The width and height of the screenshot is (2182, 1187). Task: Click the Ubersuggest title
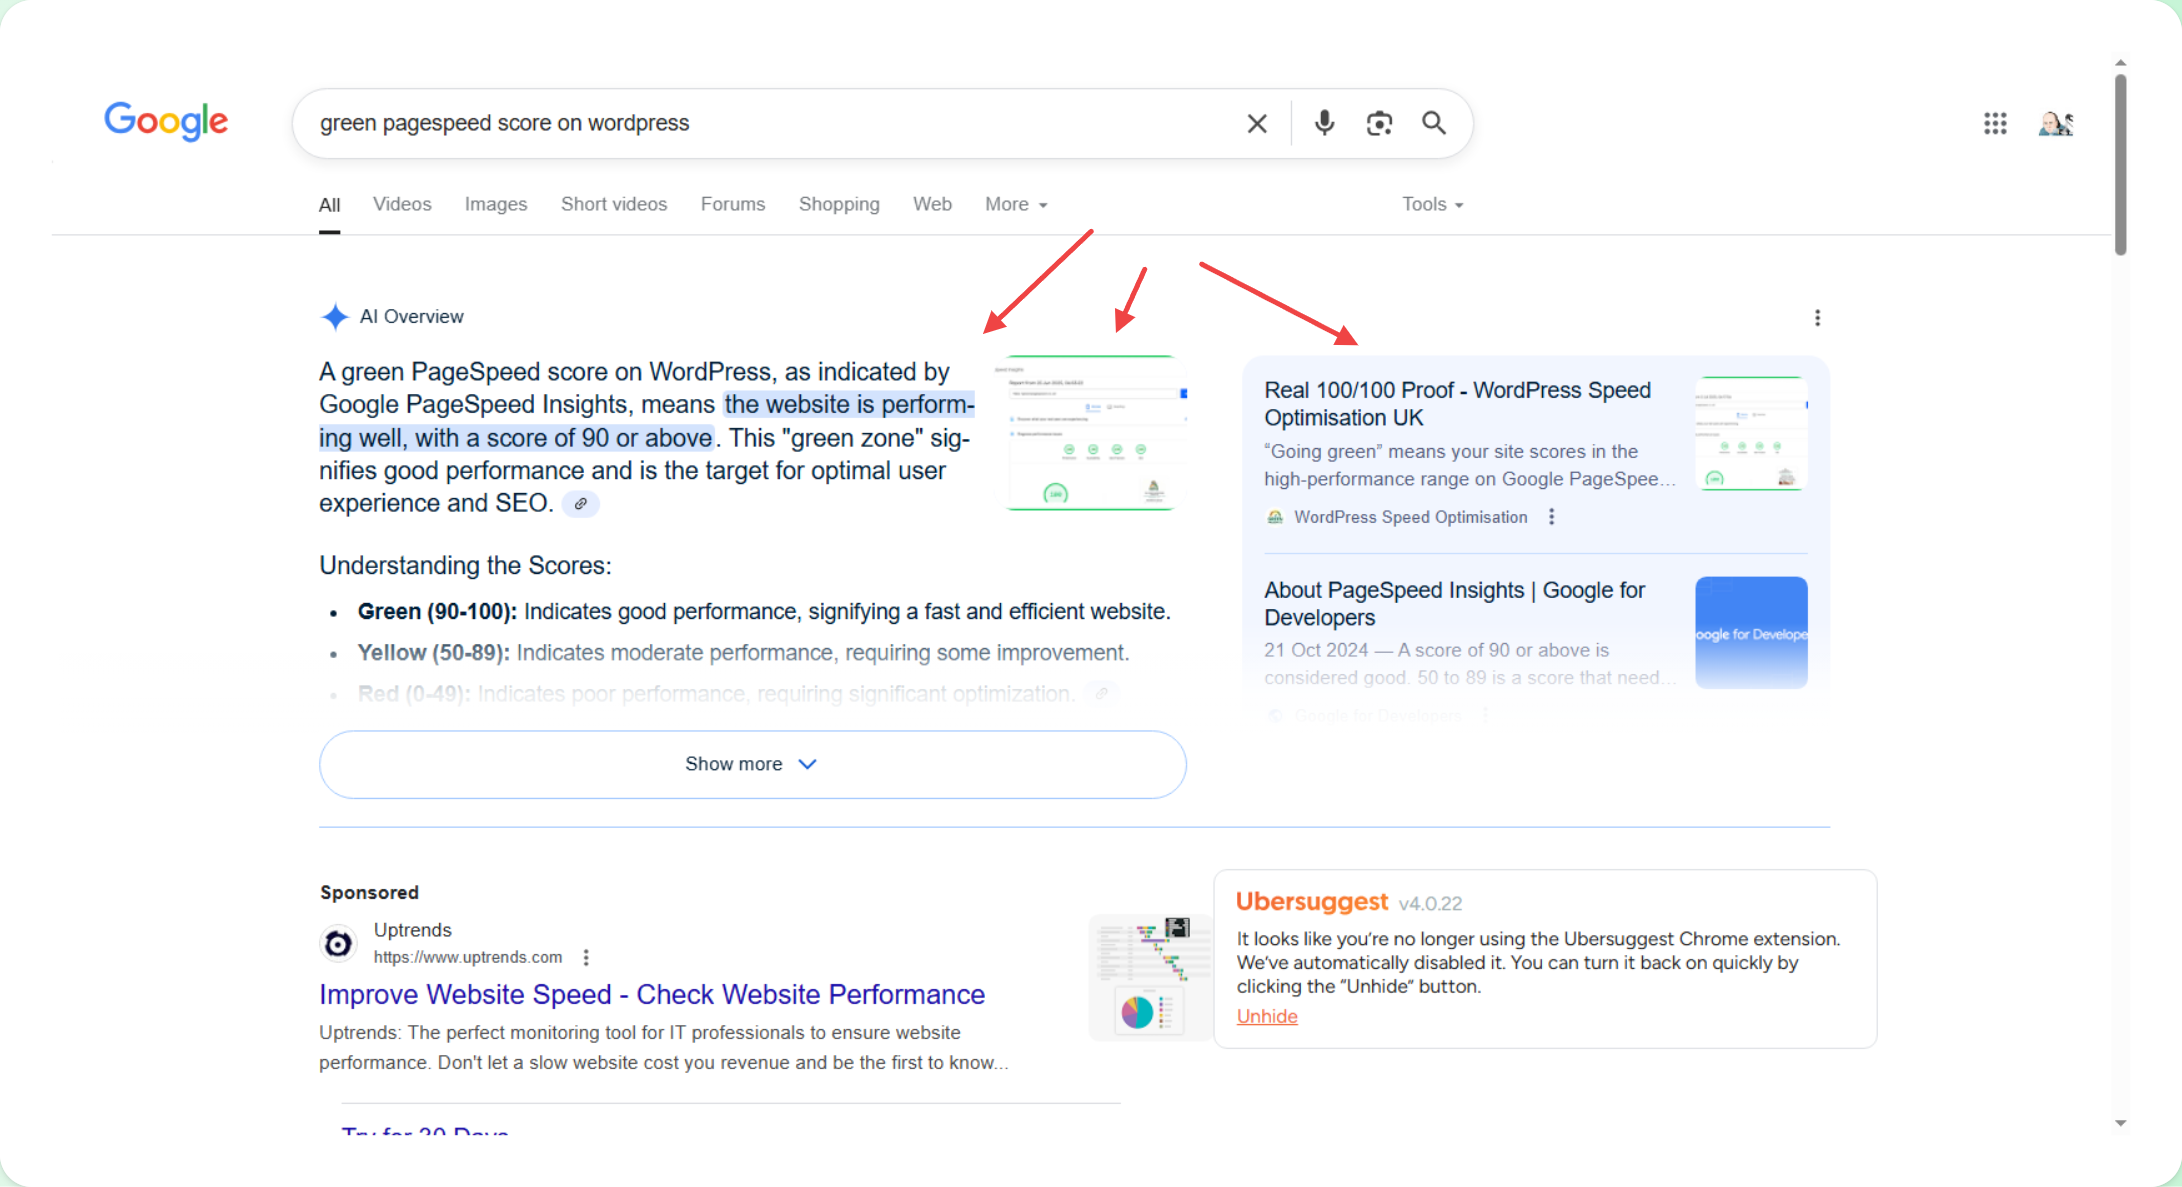(1312, 901)
